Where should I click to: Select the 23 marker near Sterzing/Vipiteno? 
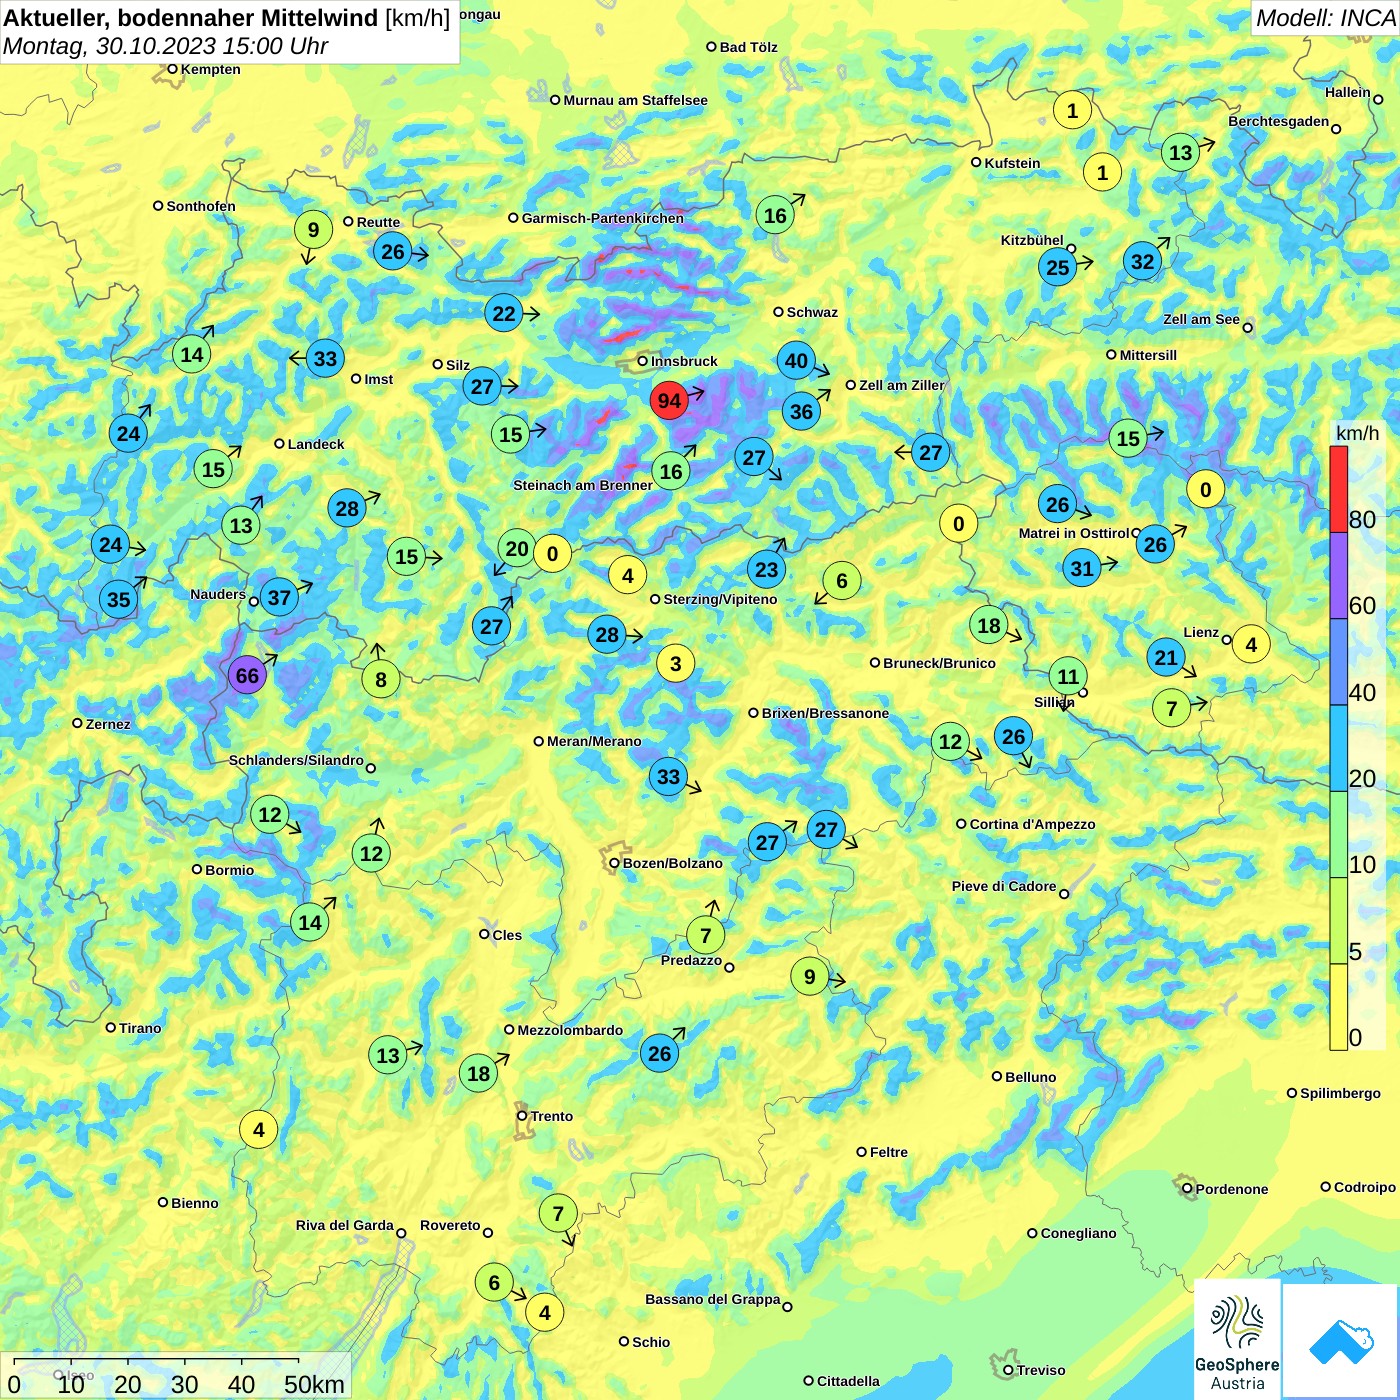[766, 570]
